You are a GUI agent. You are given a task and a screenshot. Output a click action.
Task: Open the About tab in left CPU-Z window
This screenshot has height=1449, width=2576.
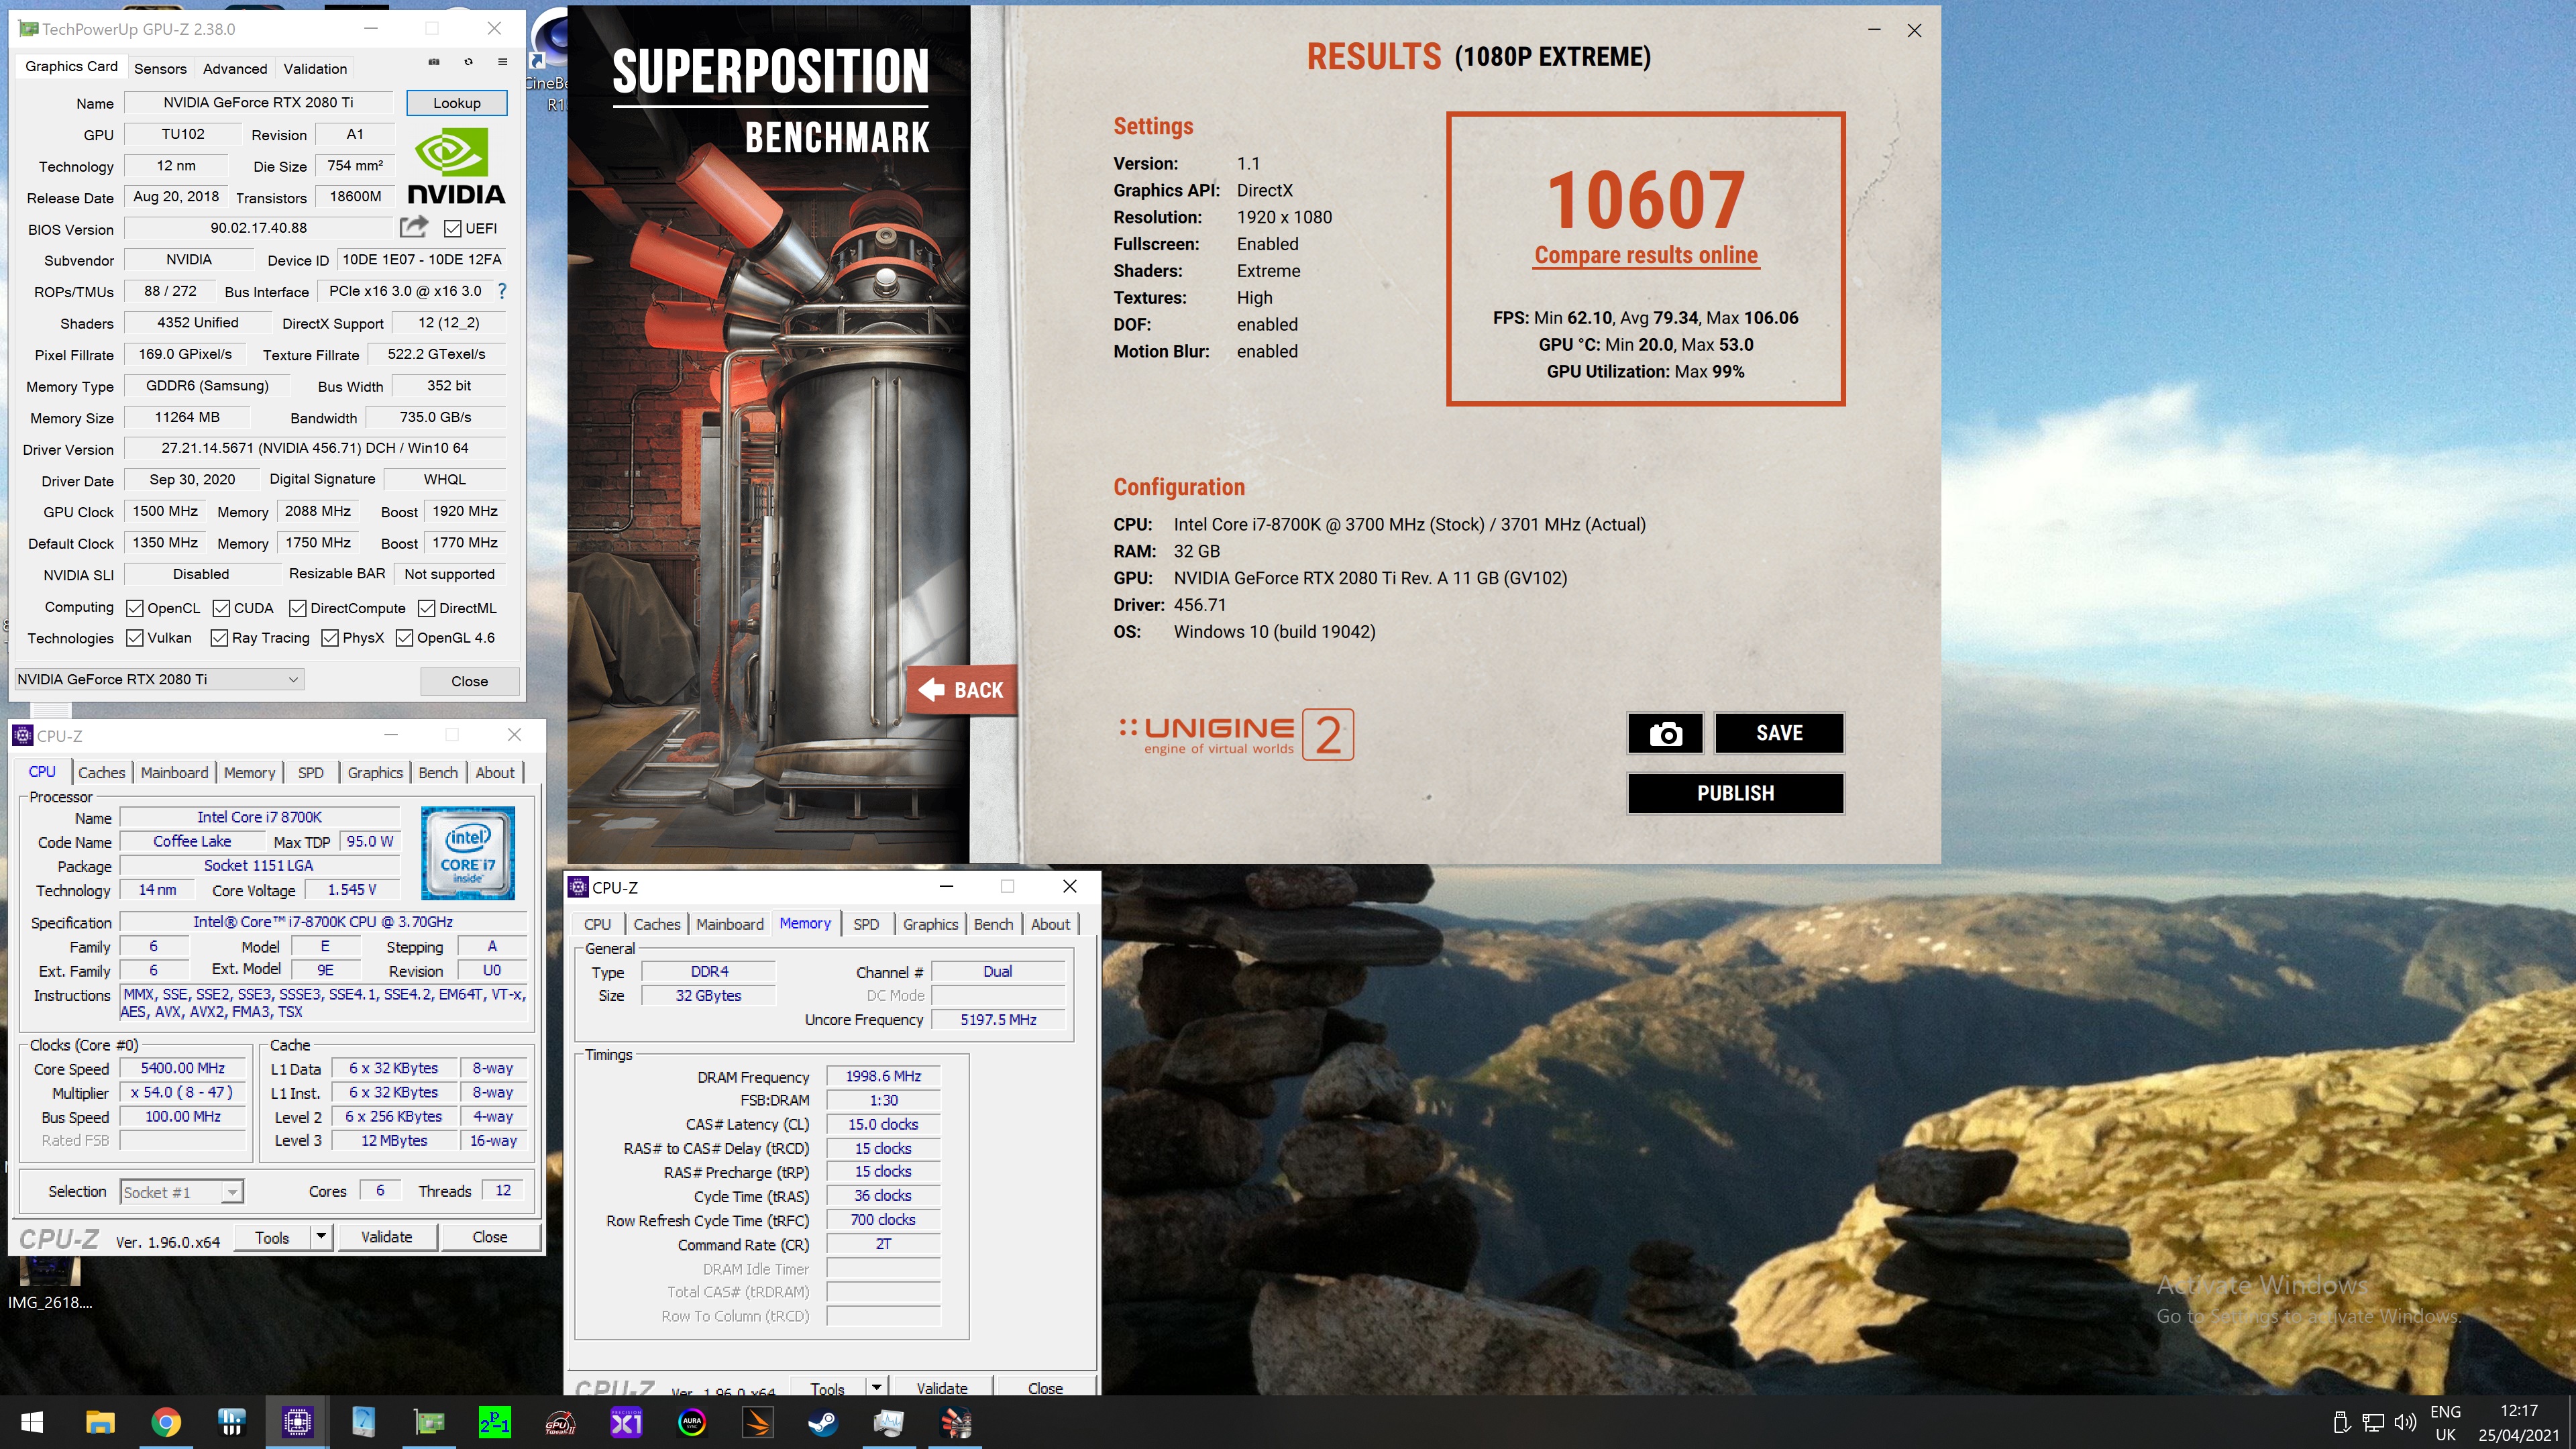[x=495, y=772]
